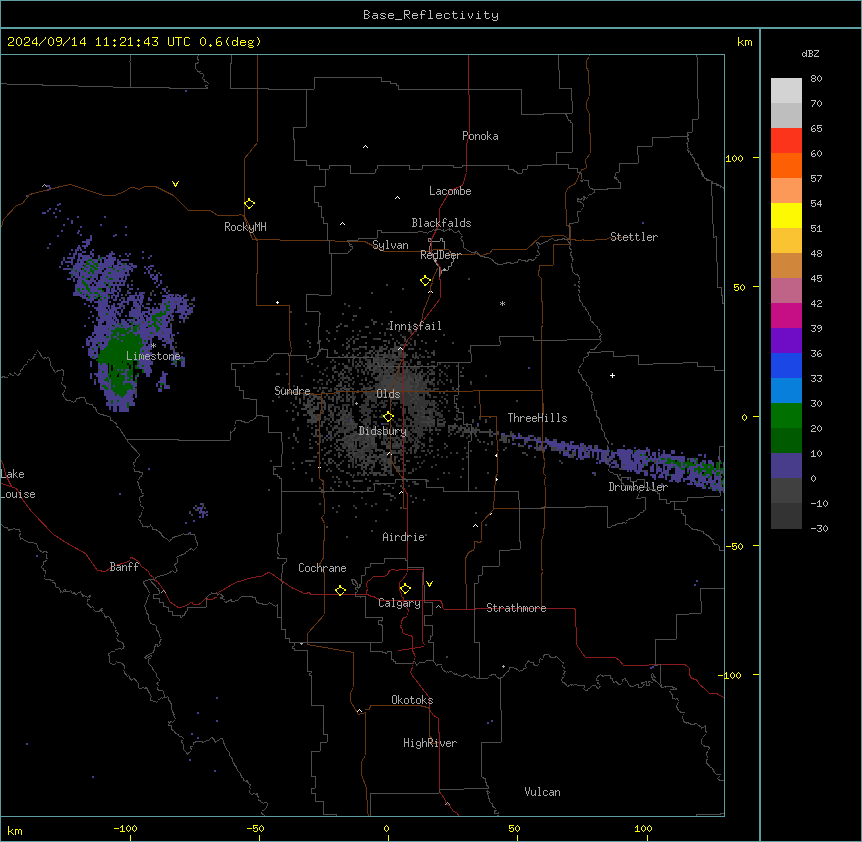
Task: Select the -50 tick label on the vertical axis
Action: coord(734,546)
